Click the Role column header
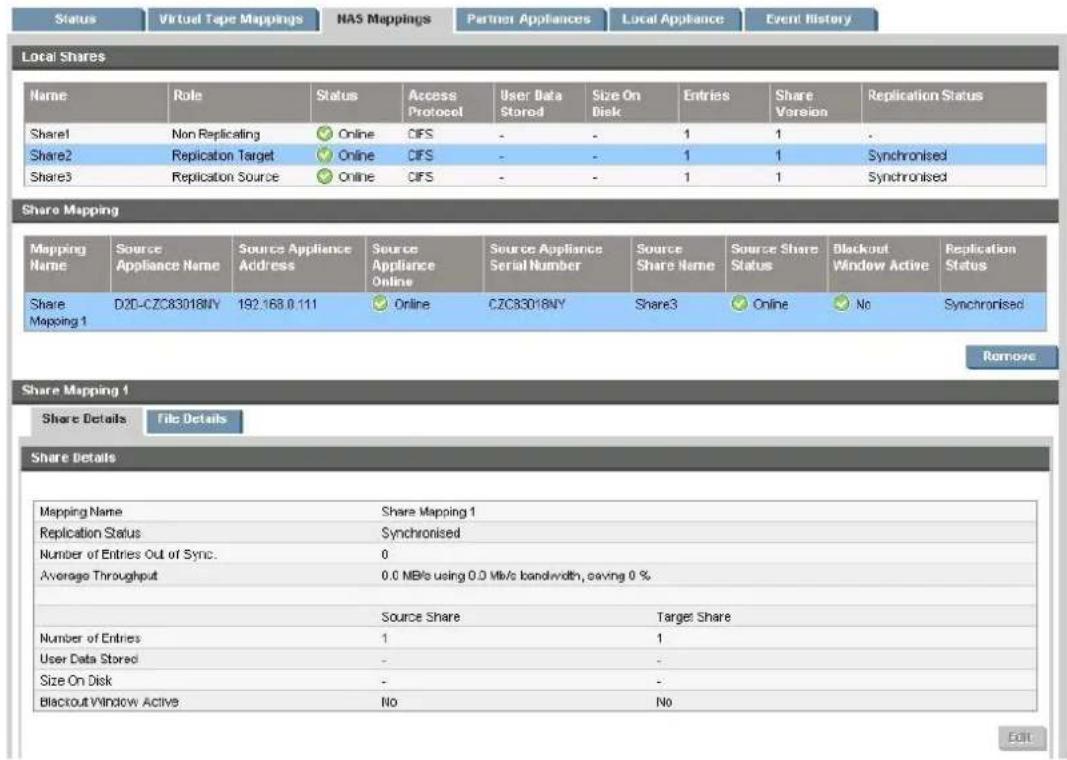The width and height of the screenshot is (1067, 760). (x=239, y=103)
